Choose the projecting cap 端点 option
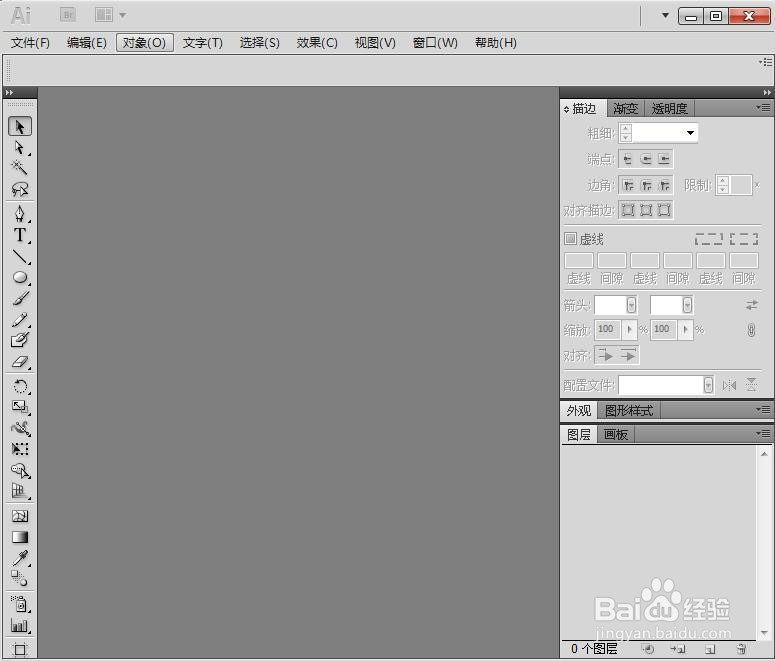Image resolution: width=775 pixels, height=661 pixels. (x=664, y=159)
